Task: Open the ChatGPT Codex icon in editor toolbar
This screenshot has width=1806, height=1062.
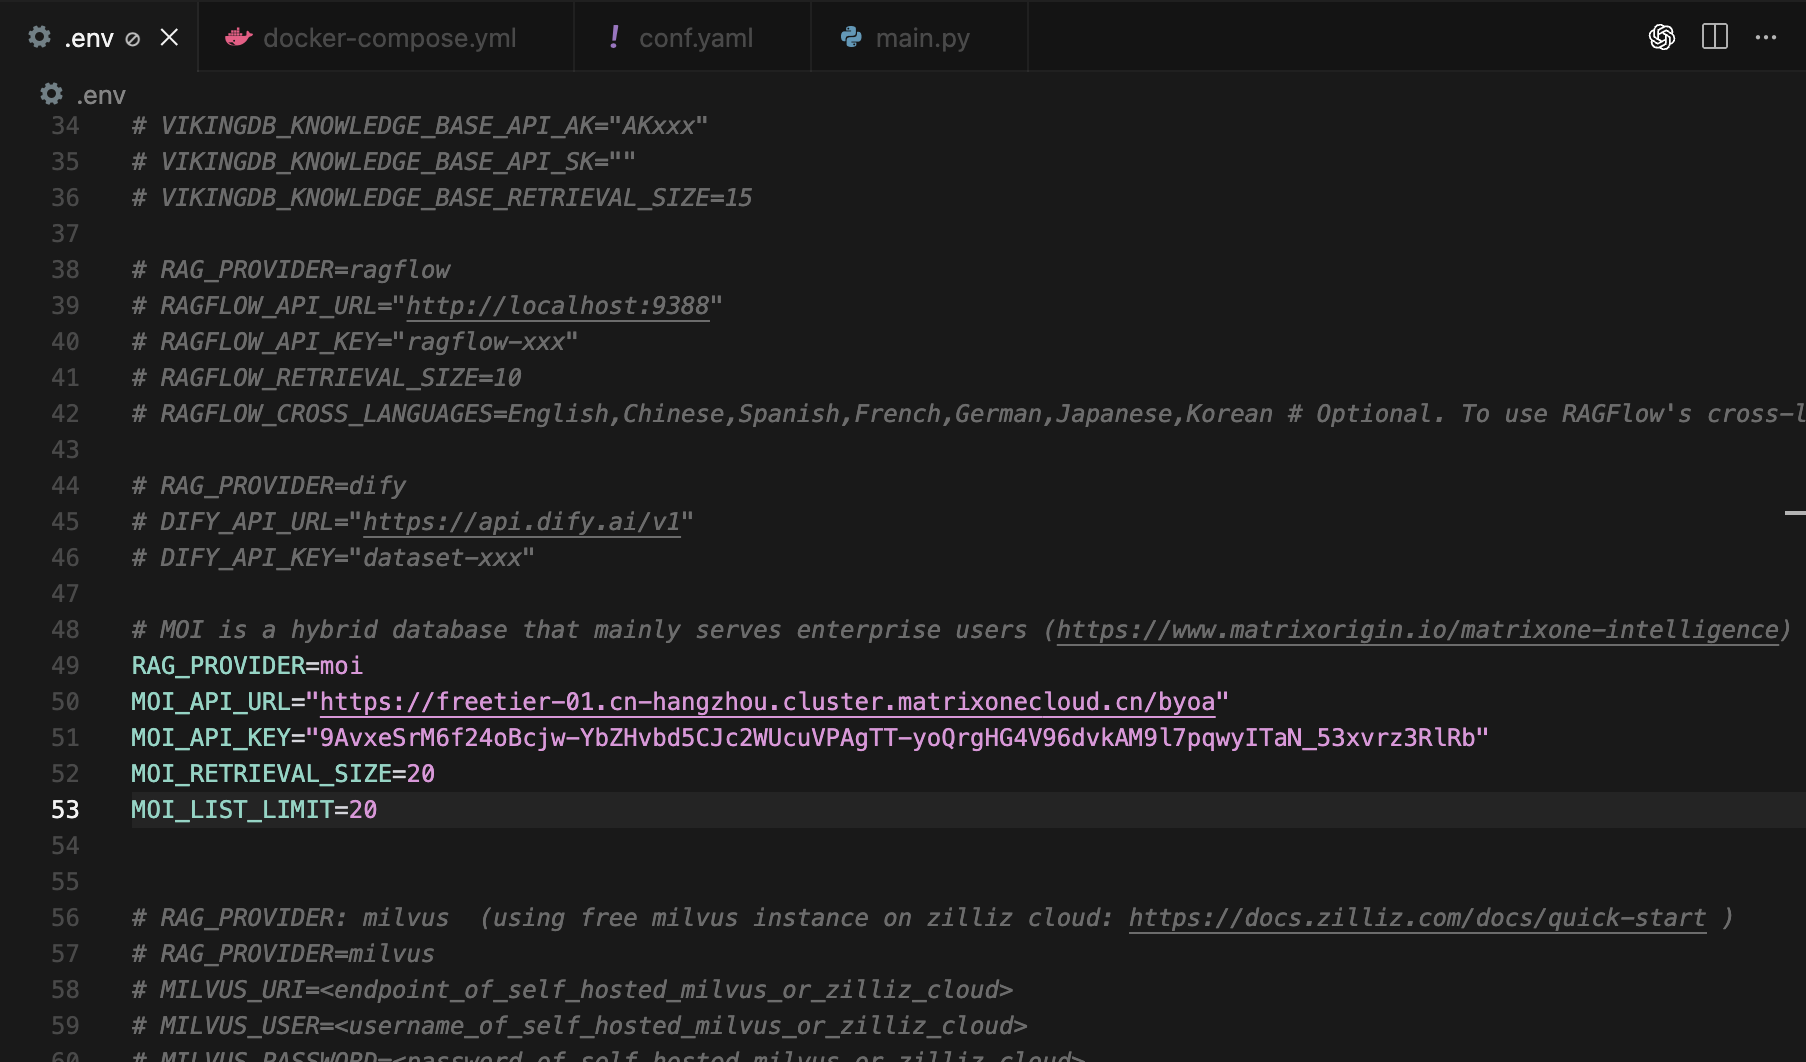Action: pos(1662,38)
